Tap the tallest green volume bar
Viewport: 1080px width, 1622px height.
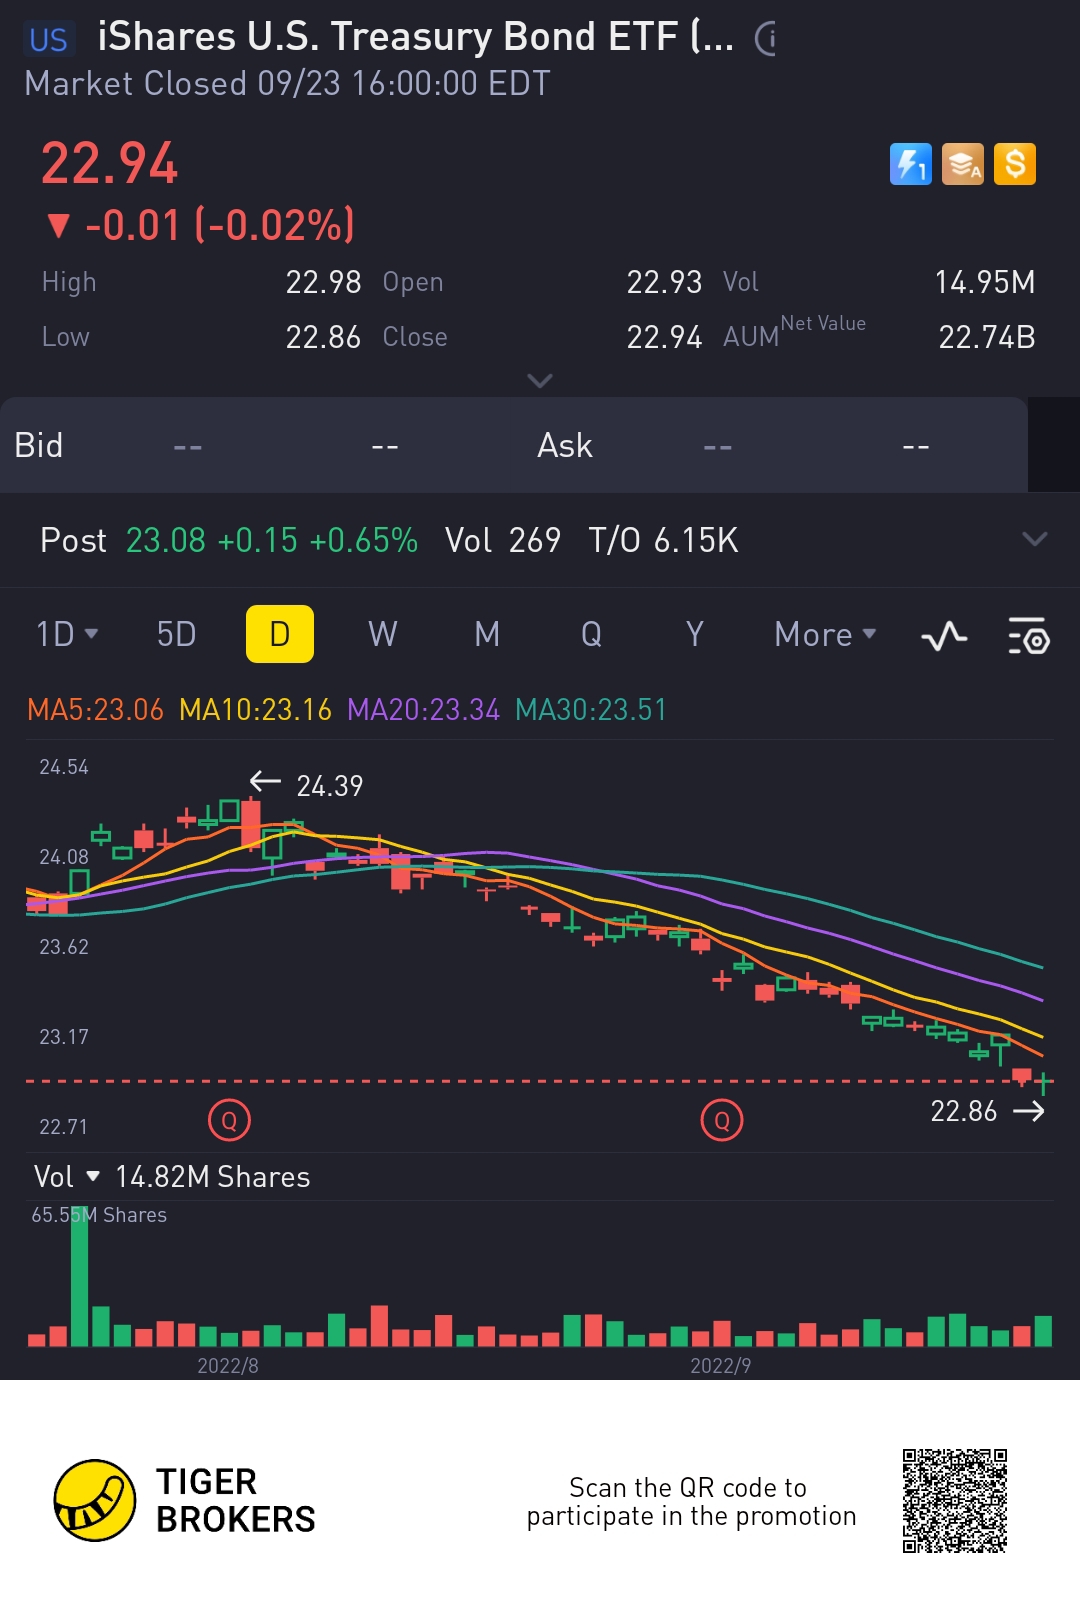pyautogui.click(x=79, y=1277)
